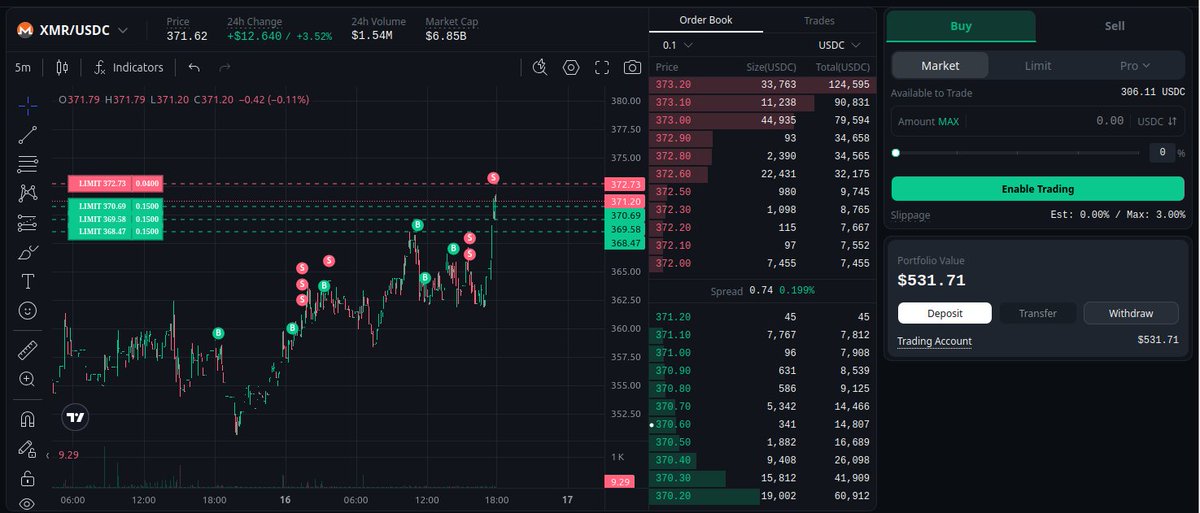The width and height of the screenshot is (1200, 513).
Task: Expand the Pro order types dropdown
Action: (x=1135, y=65)
